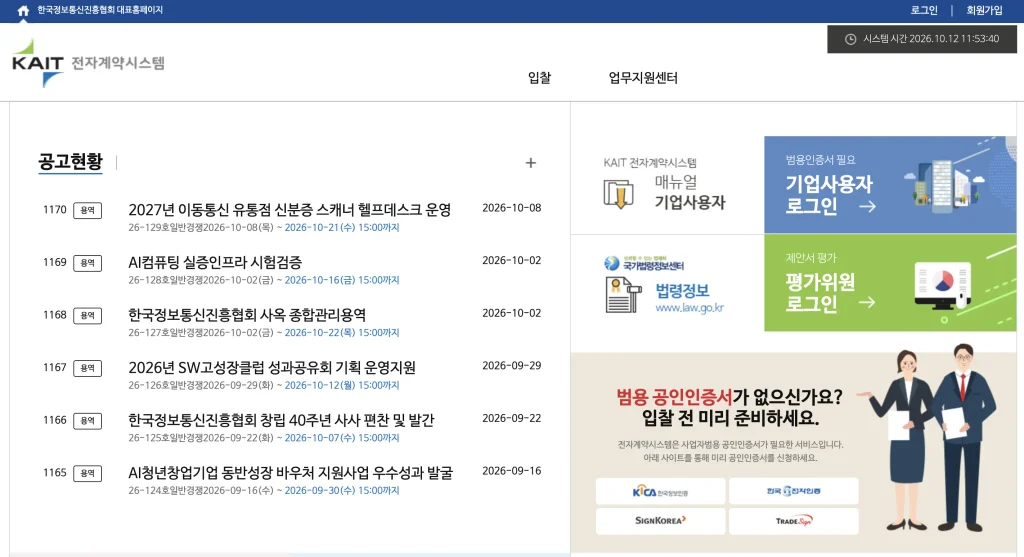Click the monitor chart illustration on 평가위원 banner
Viewport: 1024px width, 557px height.
943,286
